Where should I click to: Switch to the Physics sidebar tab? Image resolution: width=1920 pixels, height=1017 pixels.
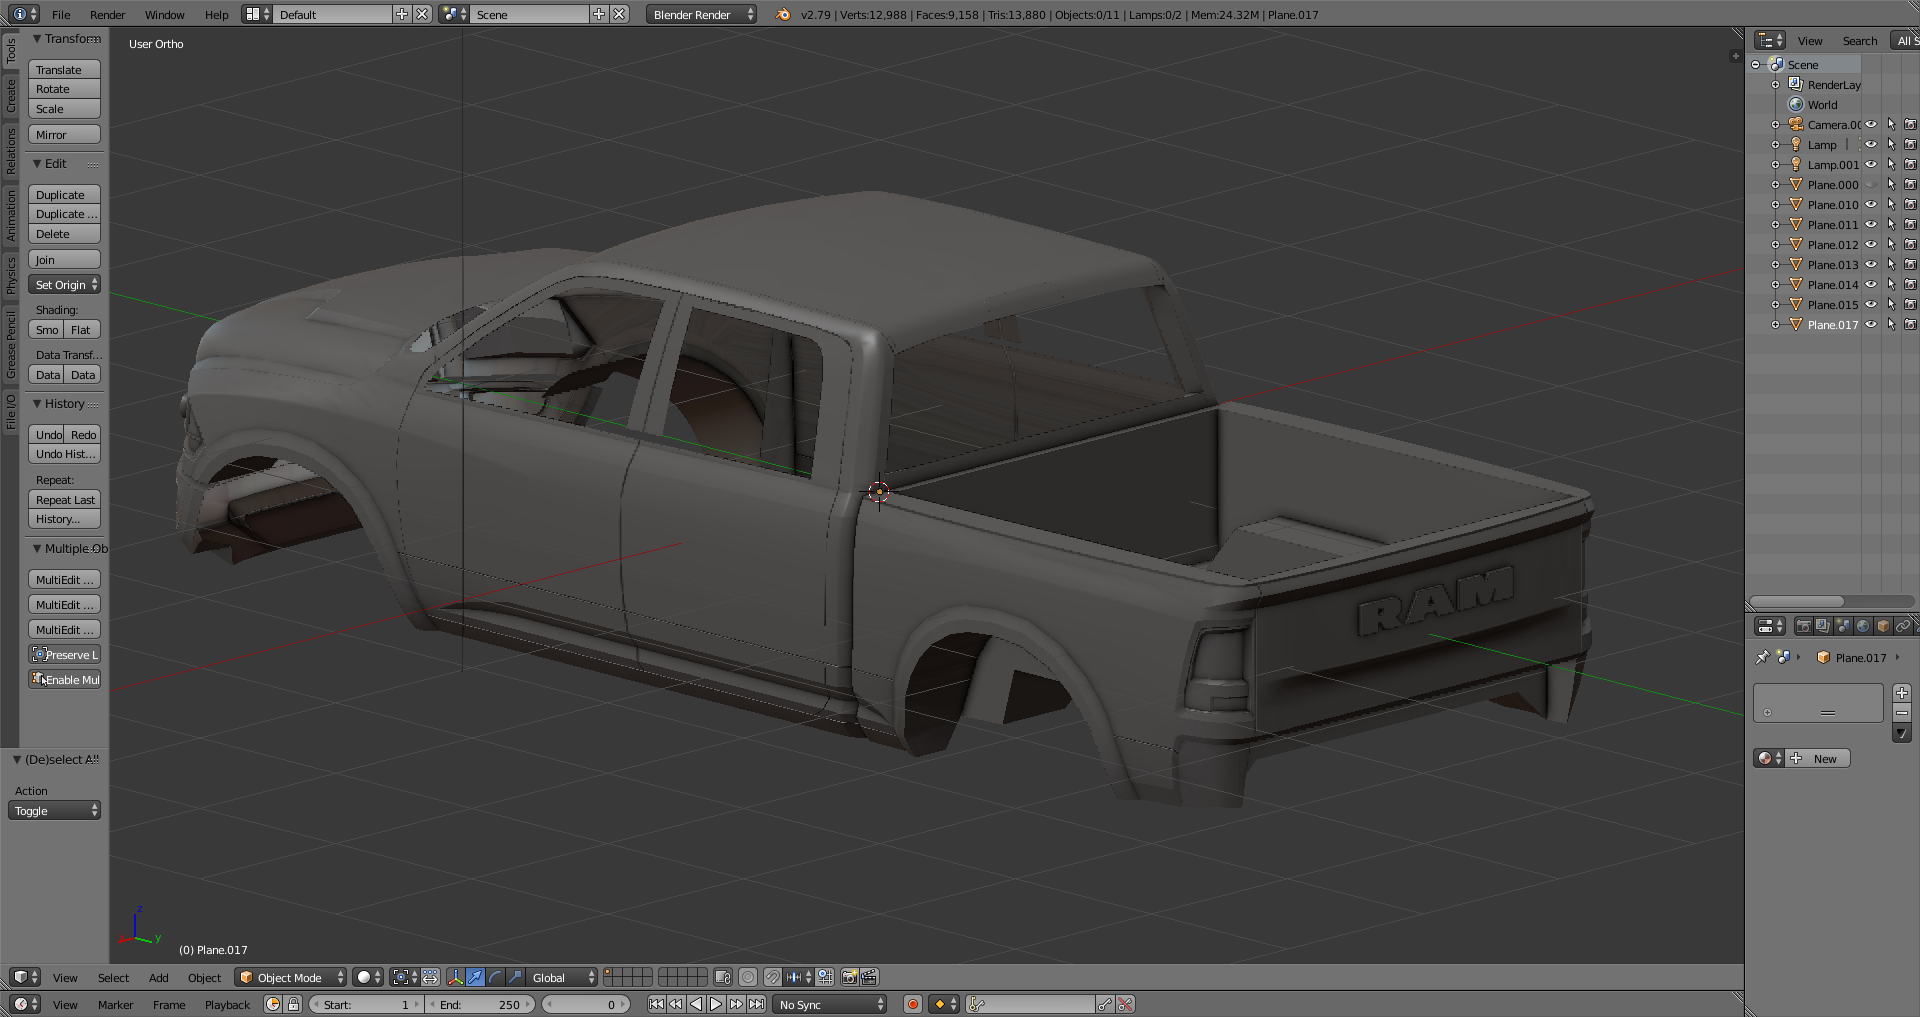11,273
